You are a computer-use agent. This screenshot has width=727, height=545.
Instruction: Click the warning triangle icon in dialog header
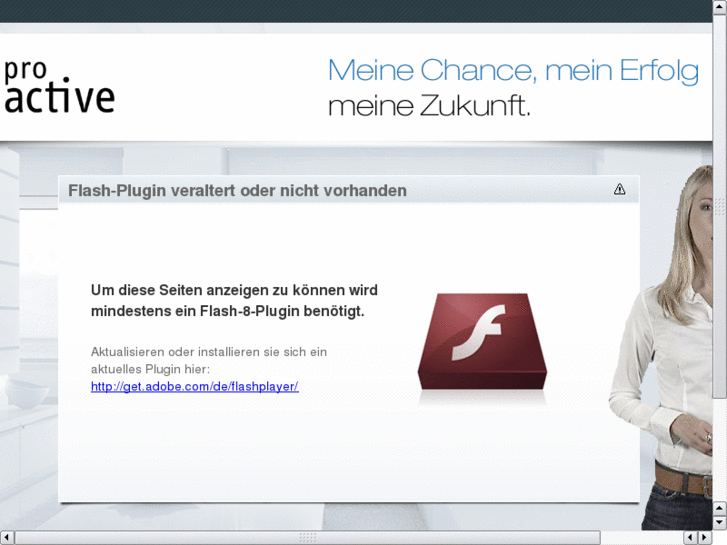619,189
